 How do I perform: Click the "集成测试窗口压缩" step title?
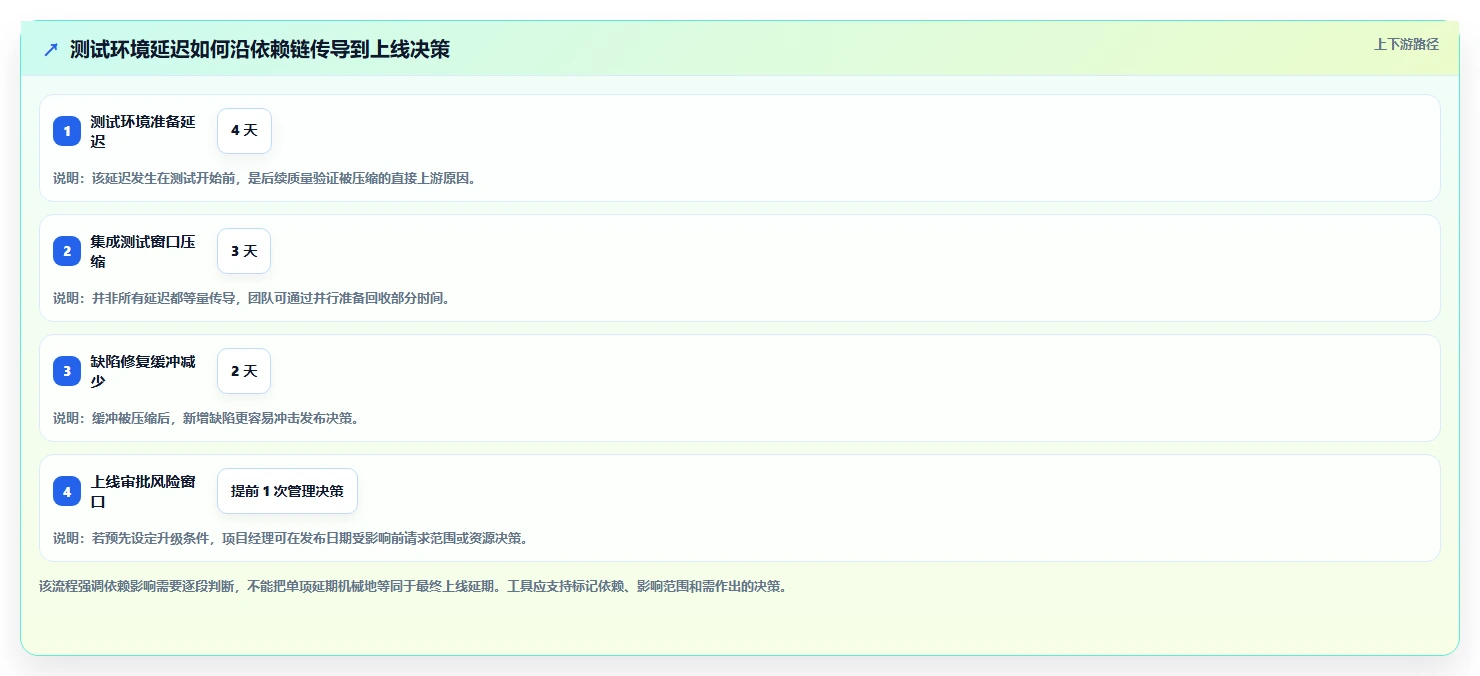[x=143, y=251]
